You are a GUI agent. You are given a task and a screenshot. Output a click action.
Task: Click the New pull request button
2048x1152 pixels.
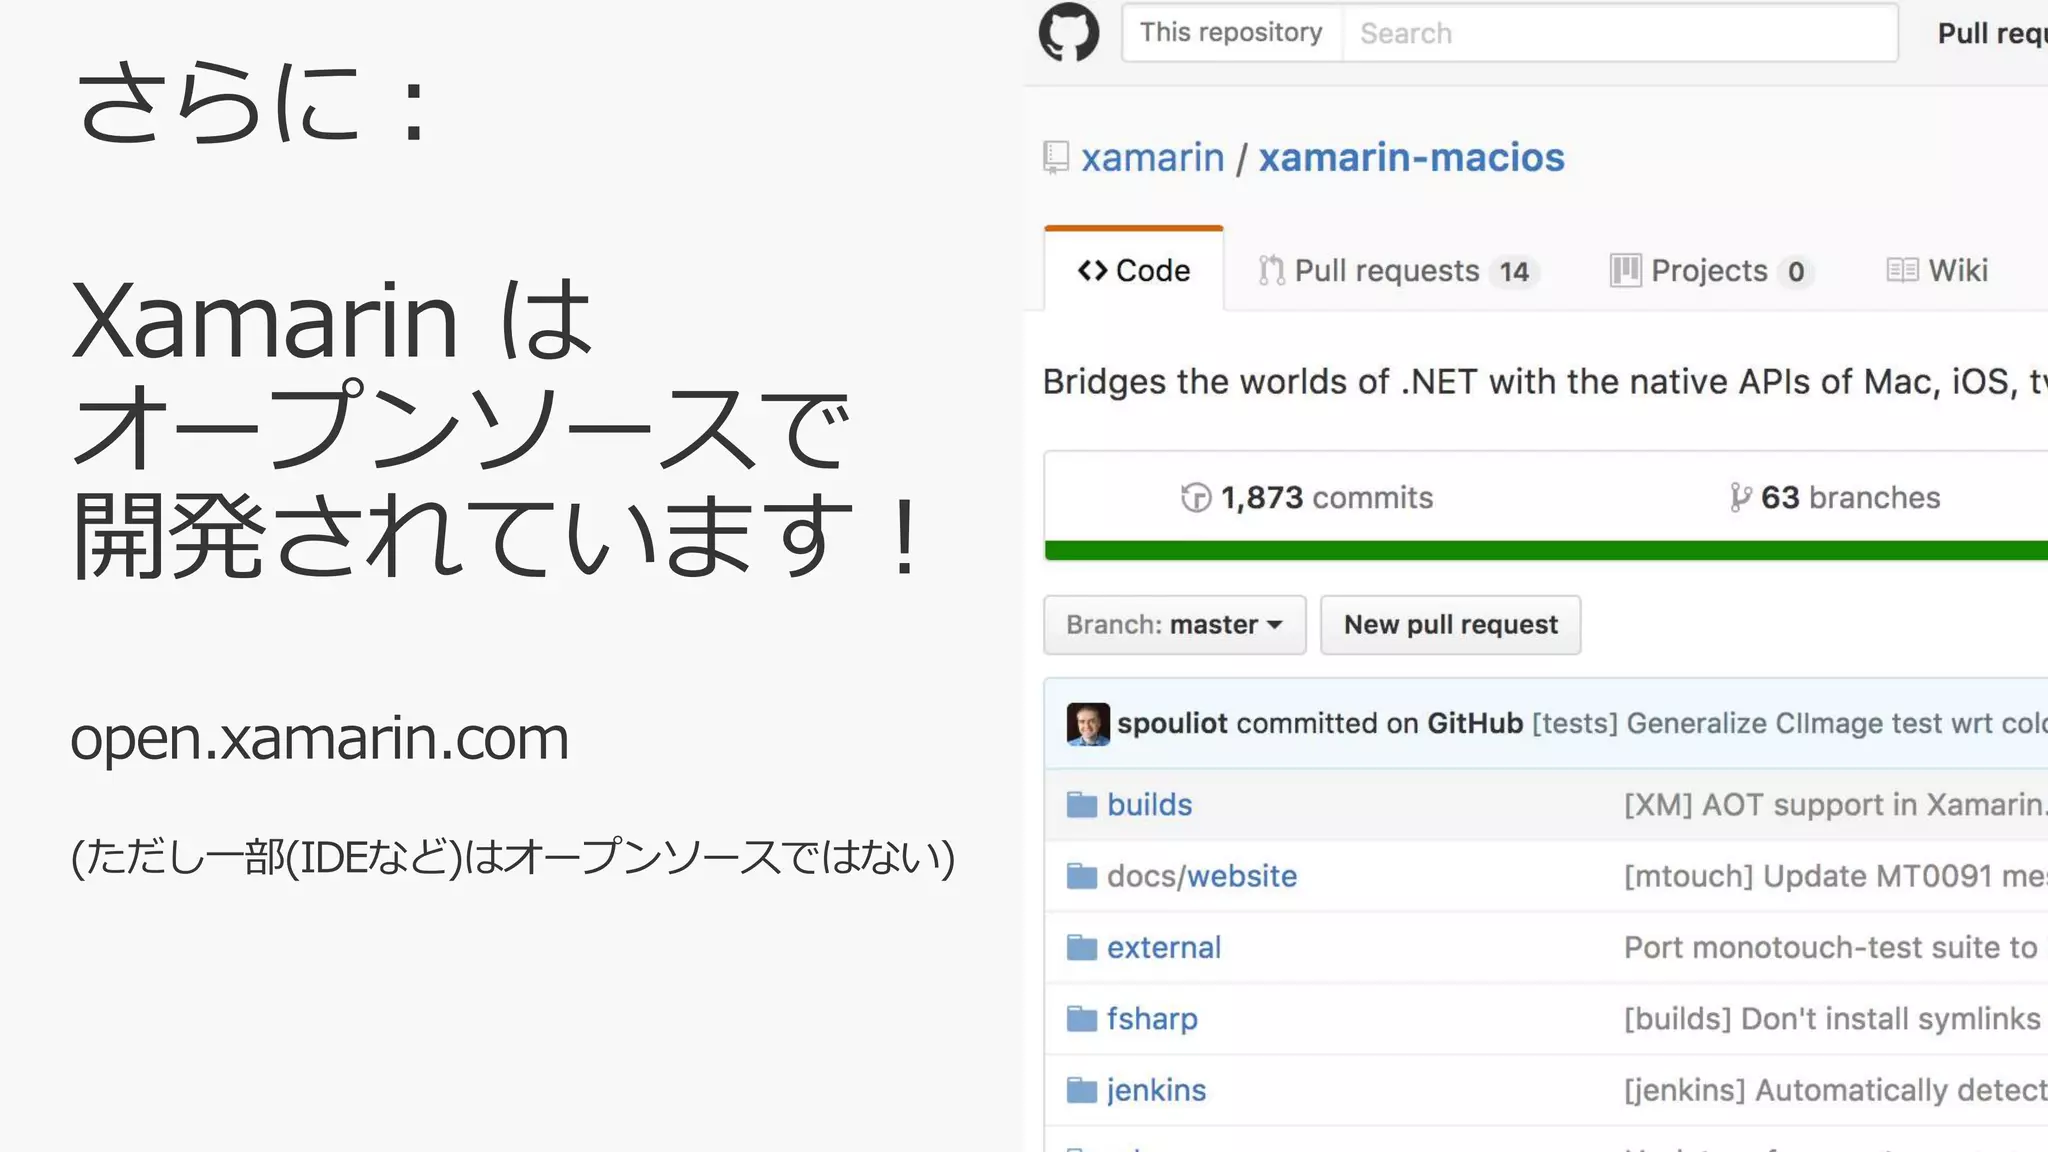coord(1450,625)
